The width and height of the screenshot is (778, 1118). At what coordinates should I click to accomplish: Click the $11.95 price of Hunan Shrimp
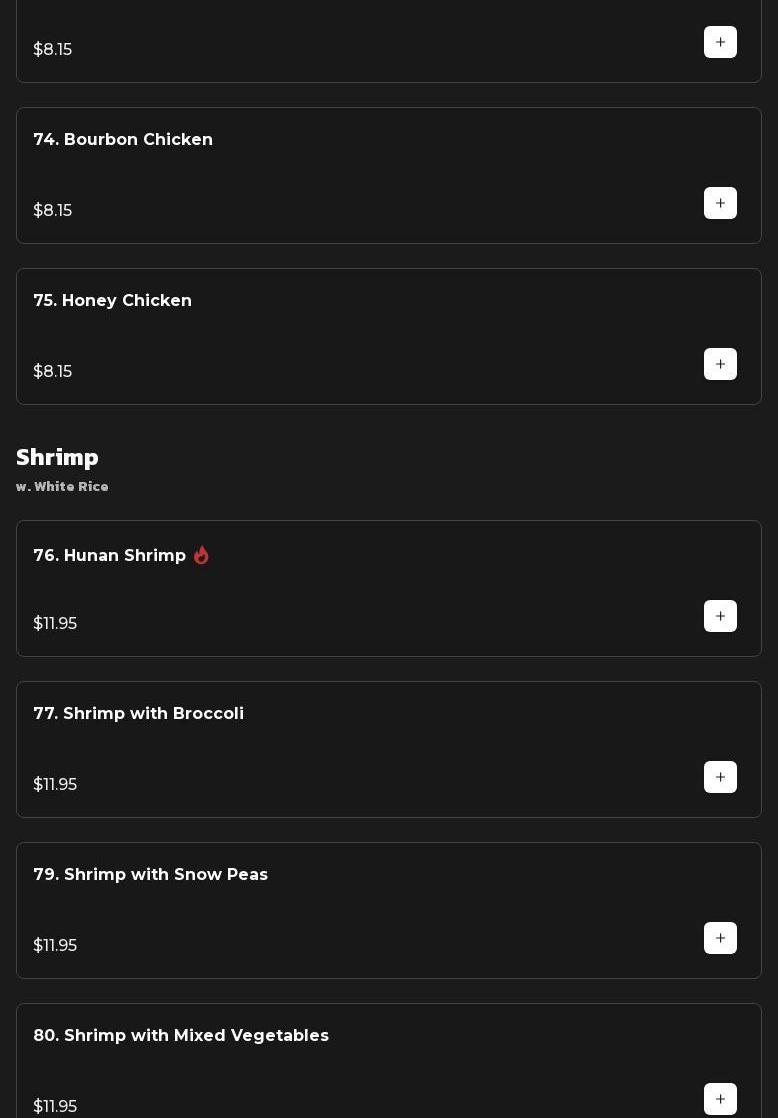[55, 624]
